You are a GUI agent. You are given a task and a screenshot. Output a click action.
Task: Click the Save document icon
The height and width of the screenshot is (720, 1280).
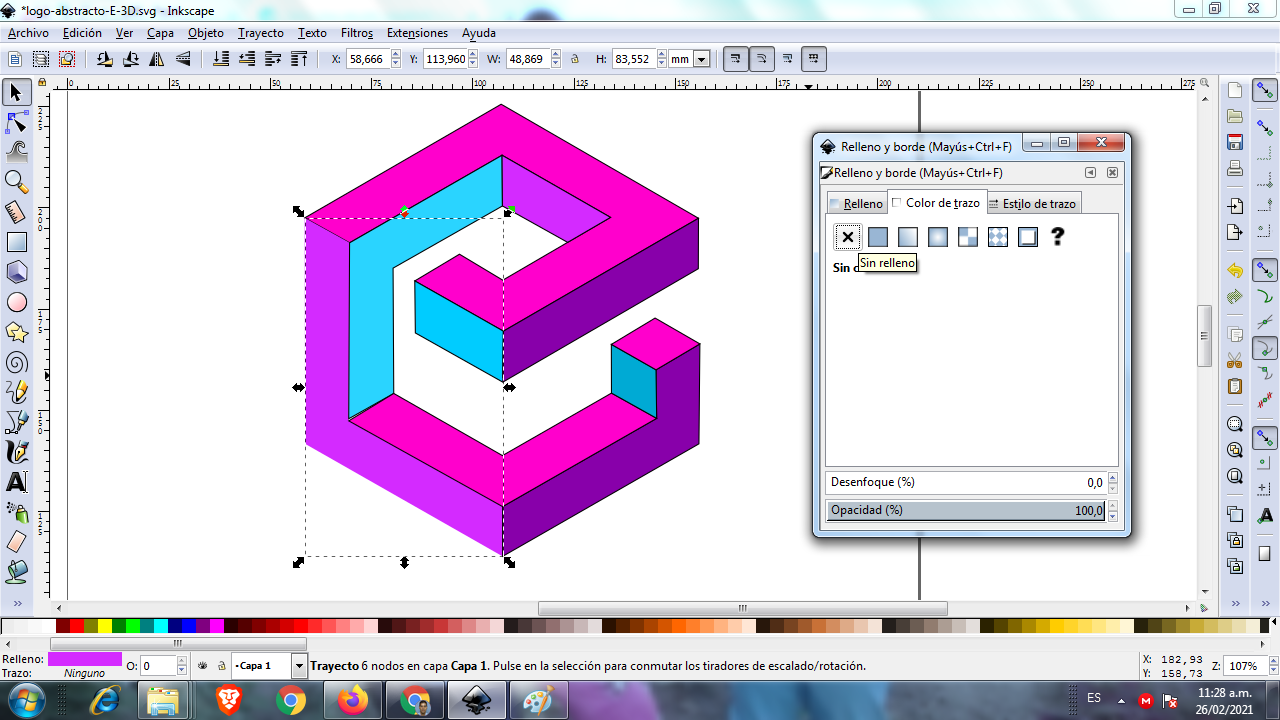(1235, 142)
